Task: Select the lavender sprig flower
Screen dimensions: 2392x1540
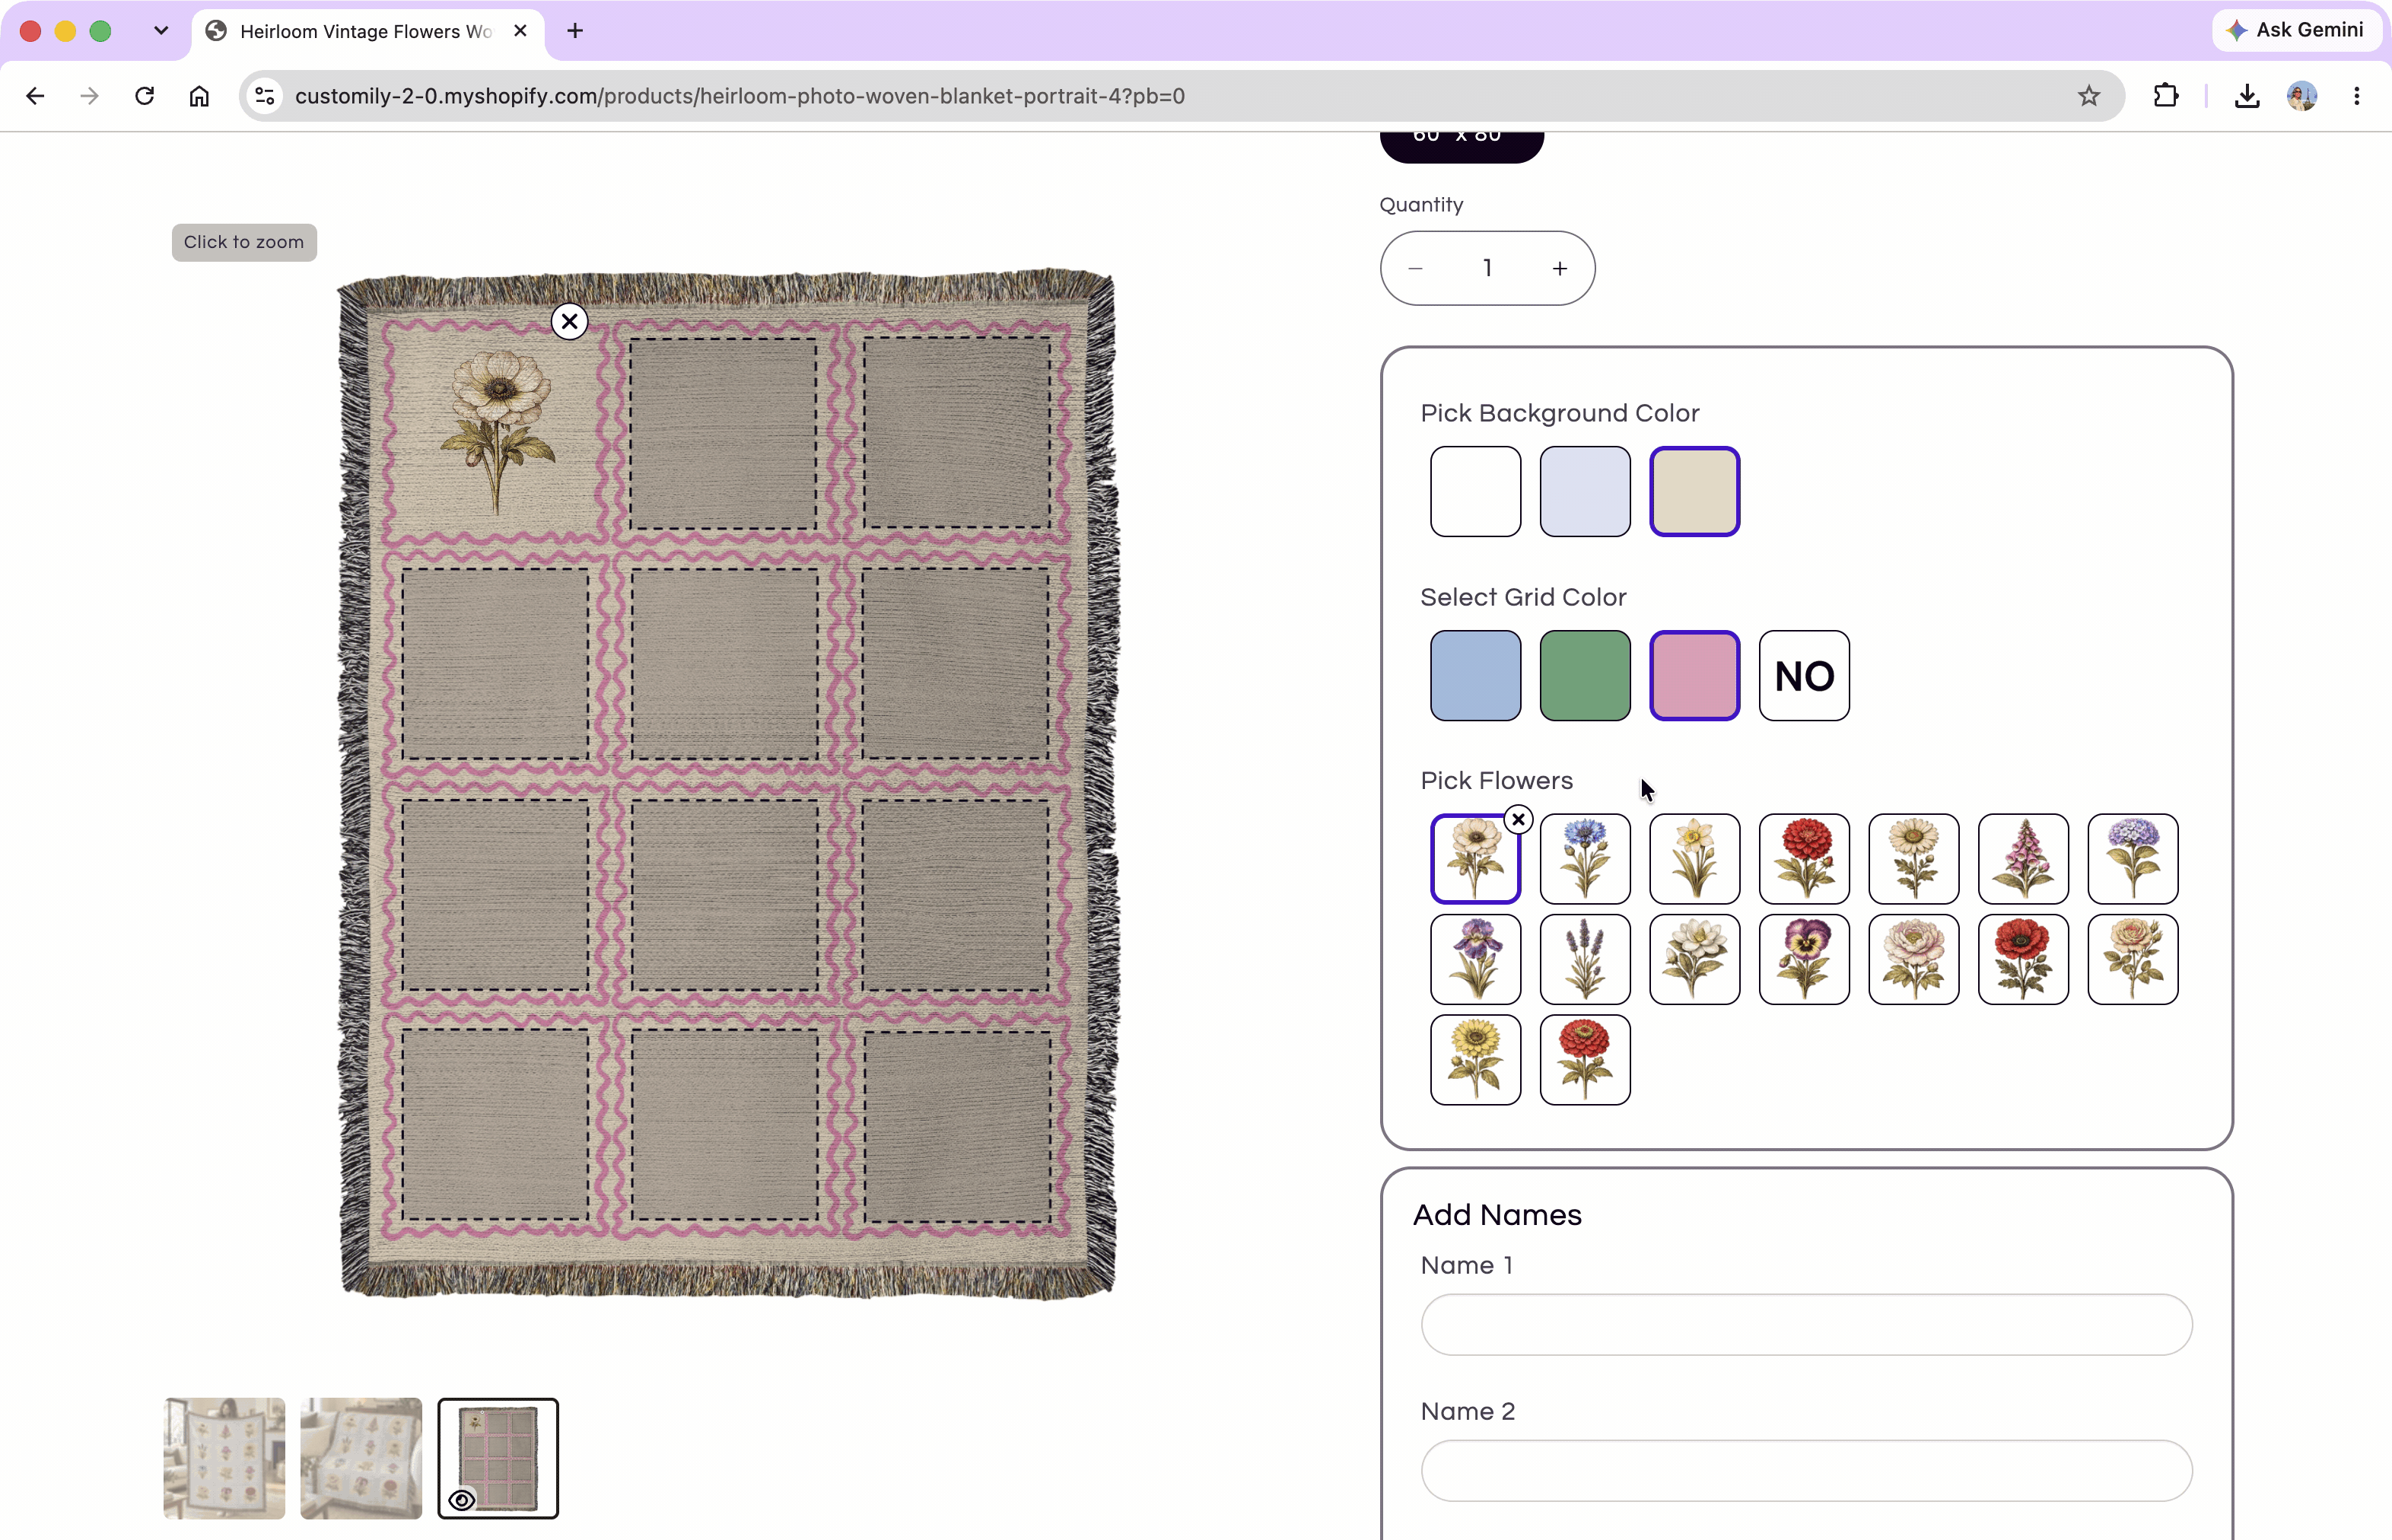Action: (x=1585, y=959)
